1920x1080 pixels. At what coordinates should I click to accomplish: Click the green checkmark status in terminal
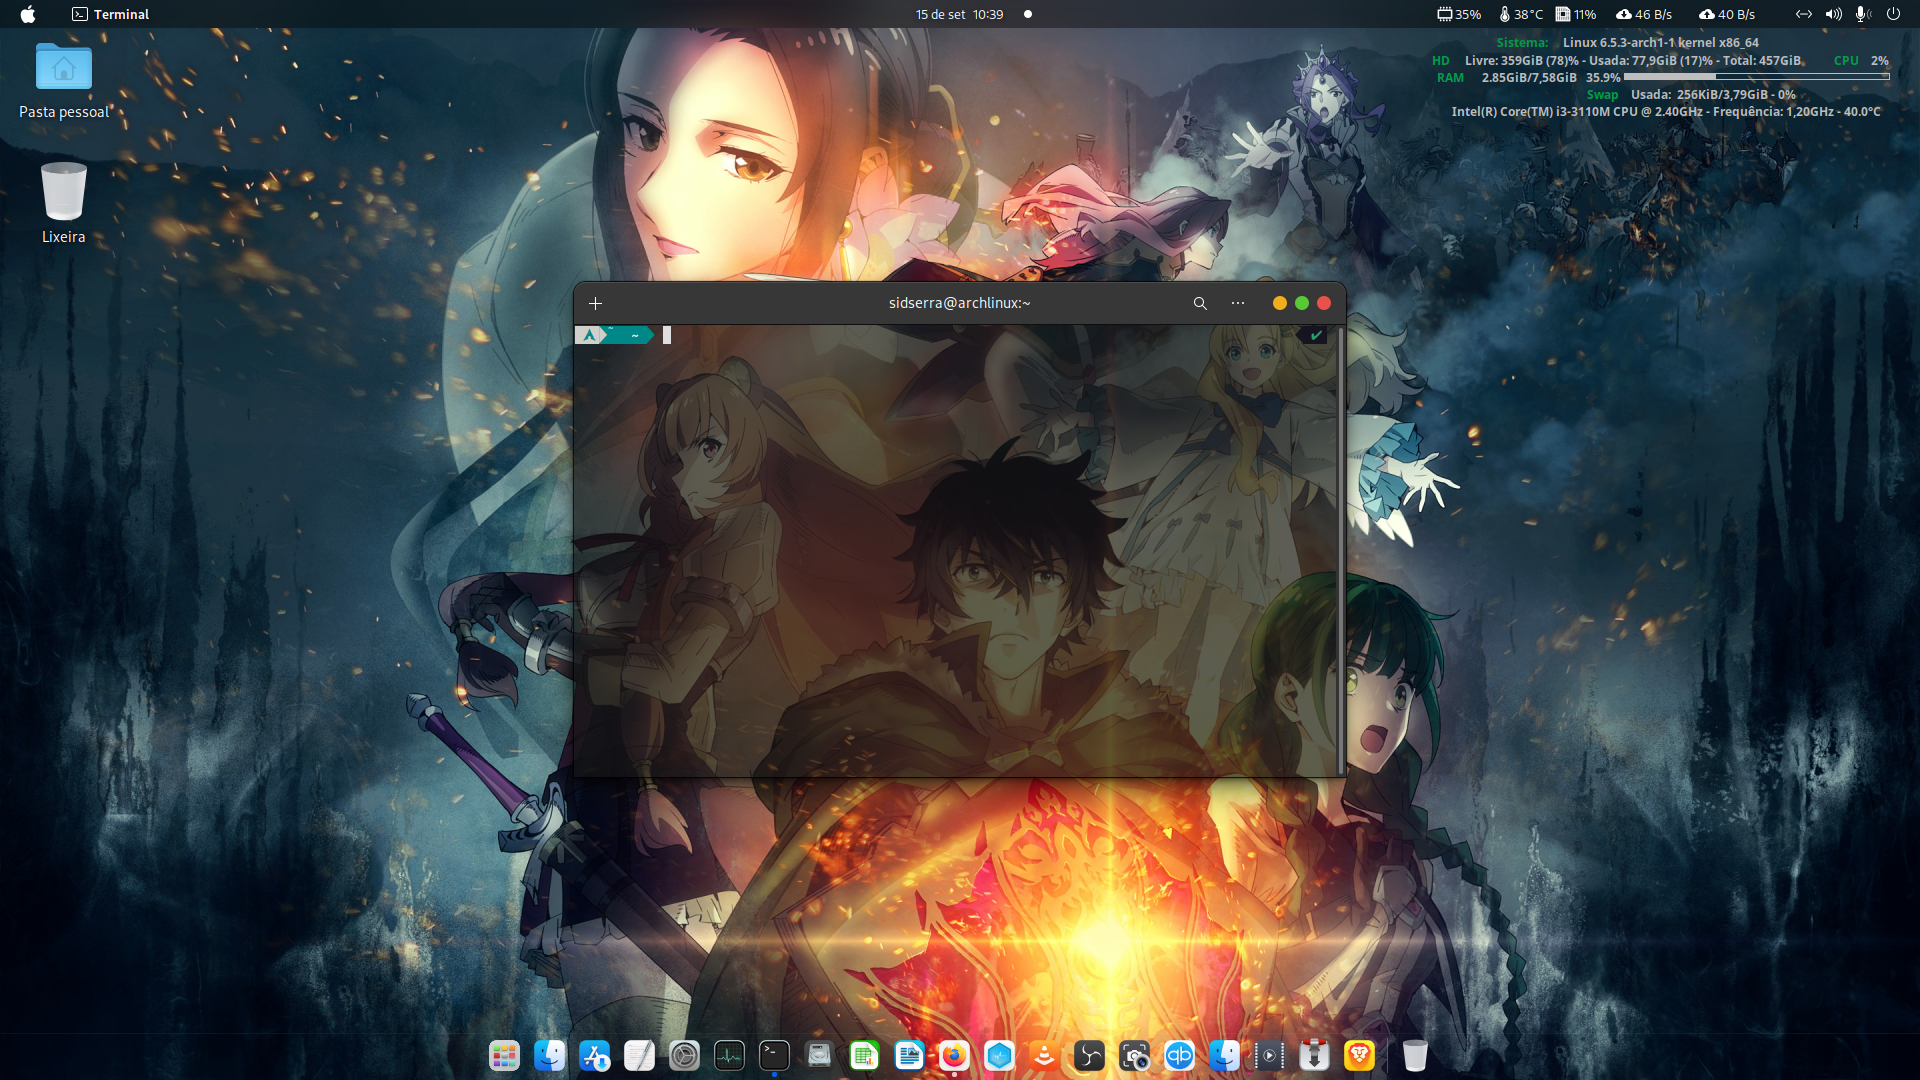point(1316,335)
